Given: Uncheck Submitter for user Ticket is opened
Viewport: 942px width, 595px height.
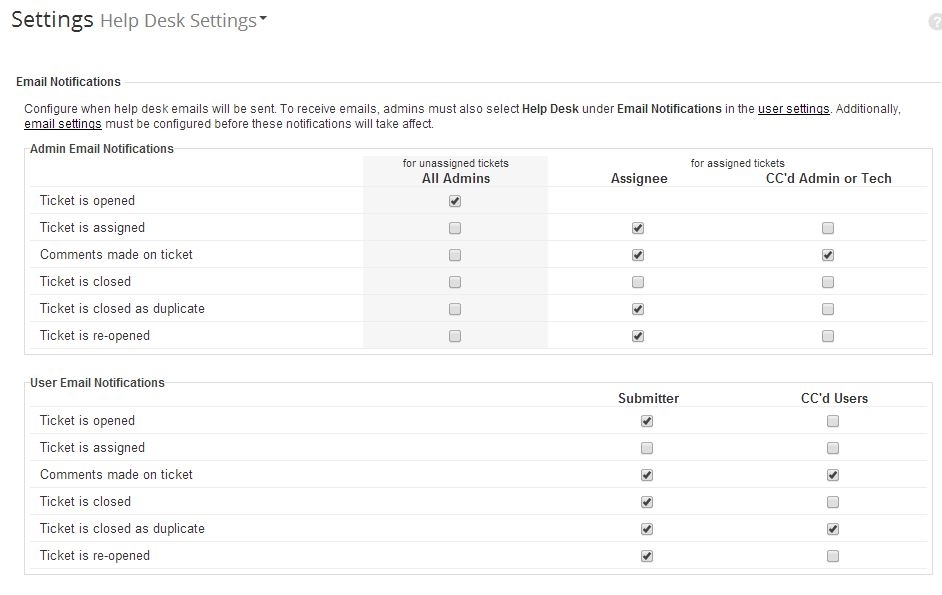Looking at the screenshot, I should coord(647,421).
